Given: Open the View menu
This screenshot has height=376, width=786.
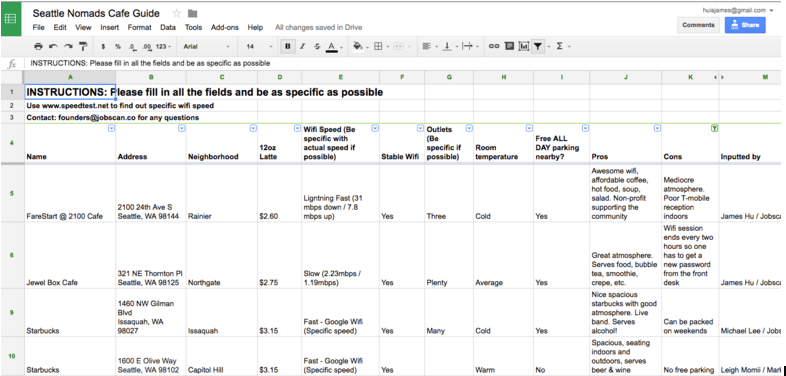Looking at the screenshot, I should 83,28.
